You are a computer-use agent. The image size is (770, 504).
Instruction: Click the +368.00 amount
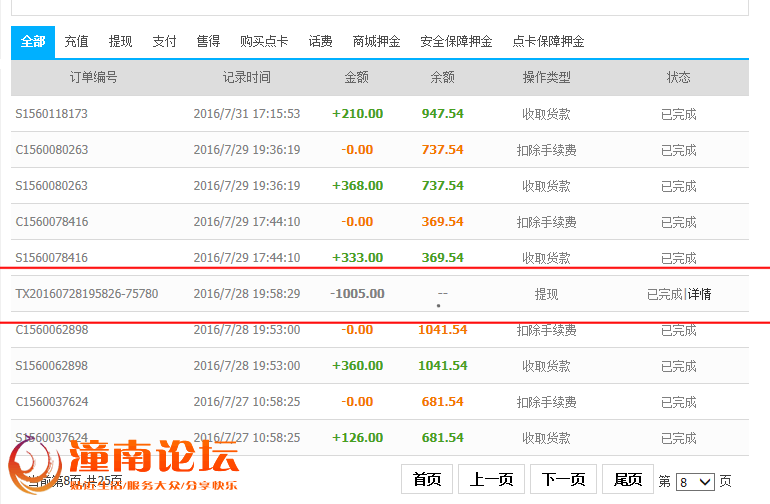pyautogui.click(x=358, y=186)
